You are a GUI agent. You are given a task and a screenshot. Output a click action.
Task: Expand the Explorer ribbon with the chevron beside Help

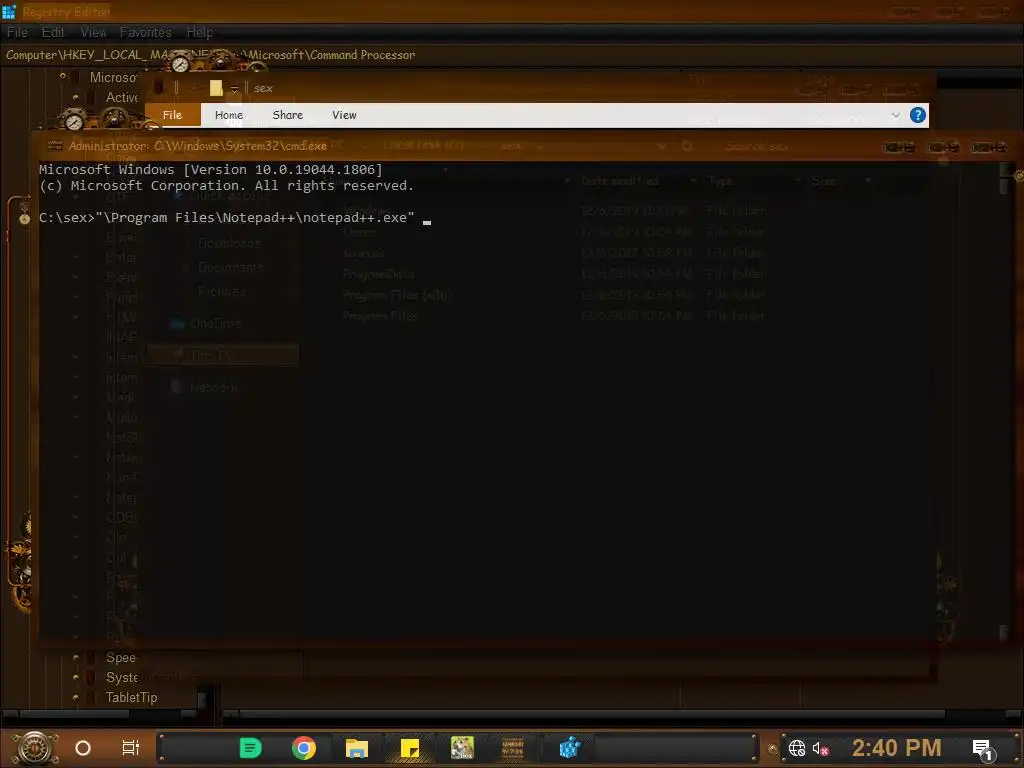pos(895,115)
